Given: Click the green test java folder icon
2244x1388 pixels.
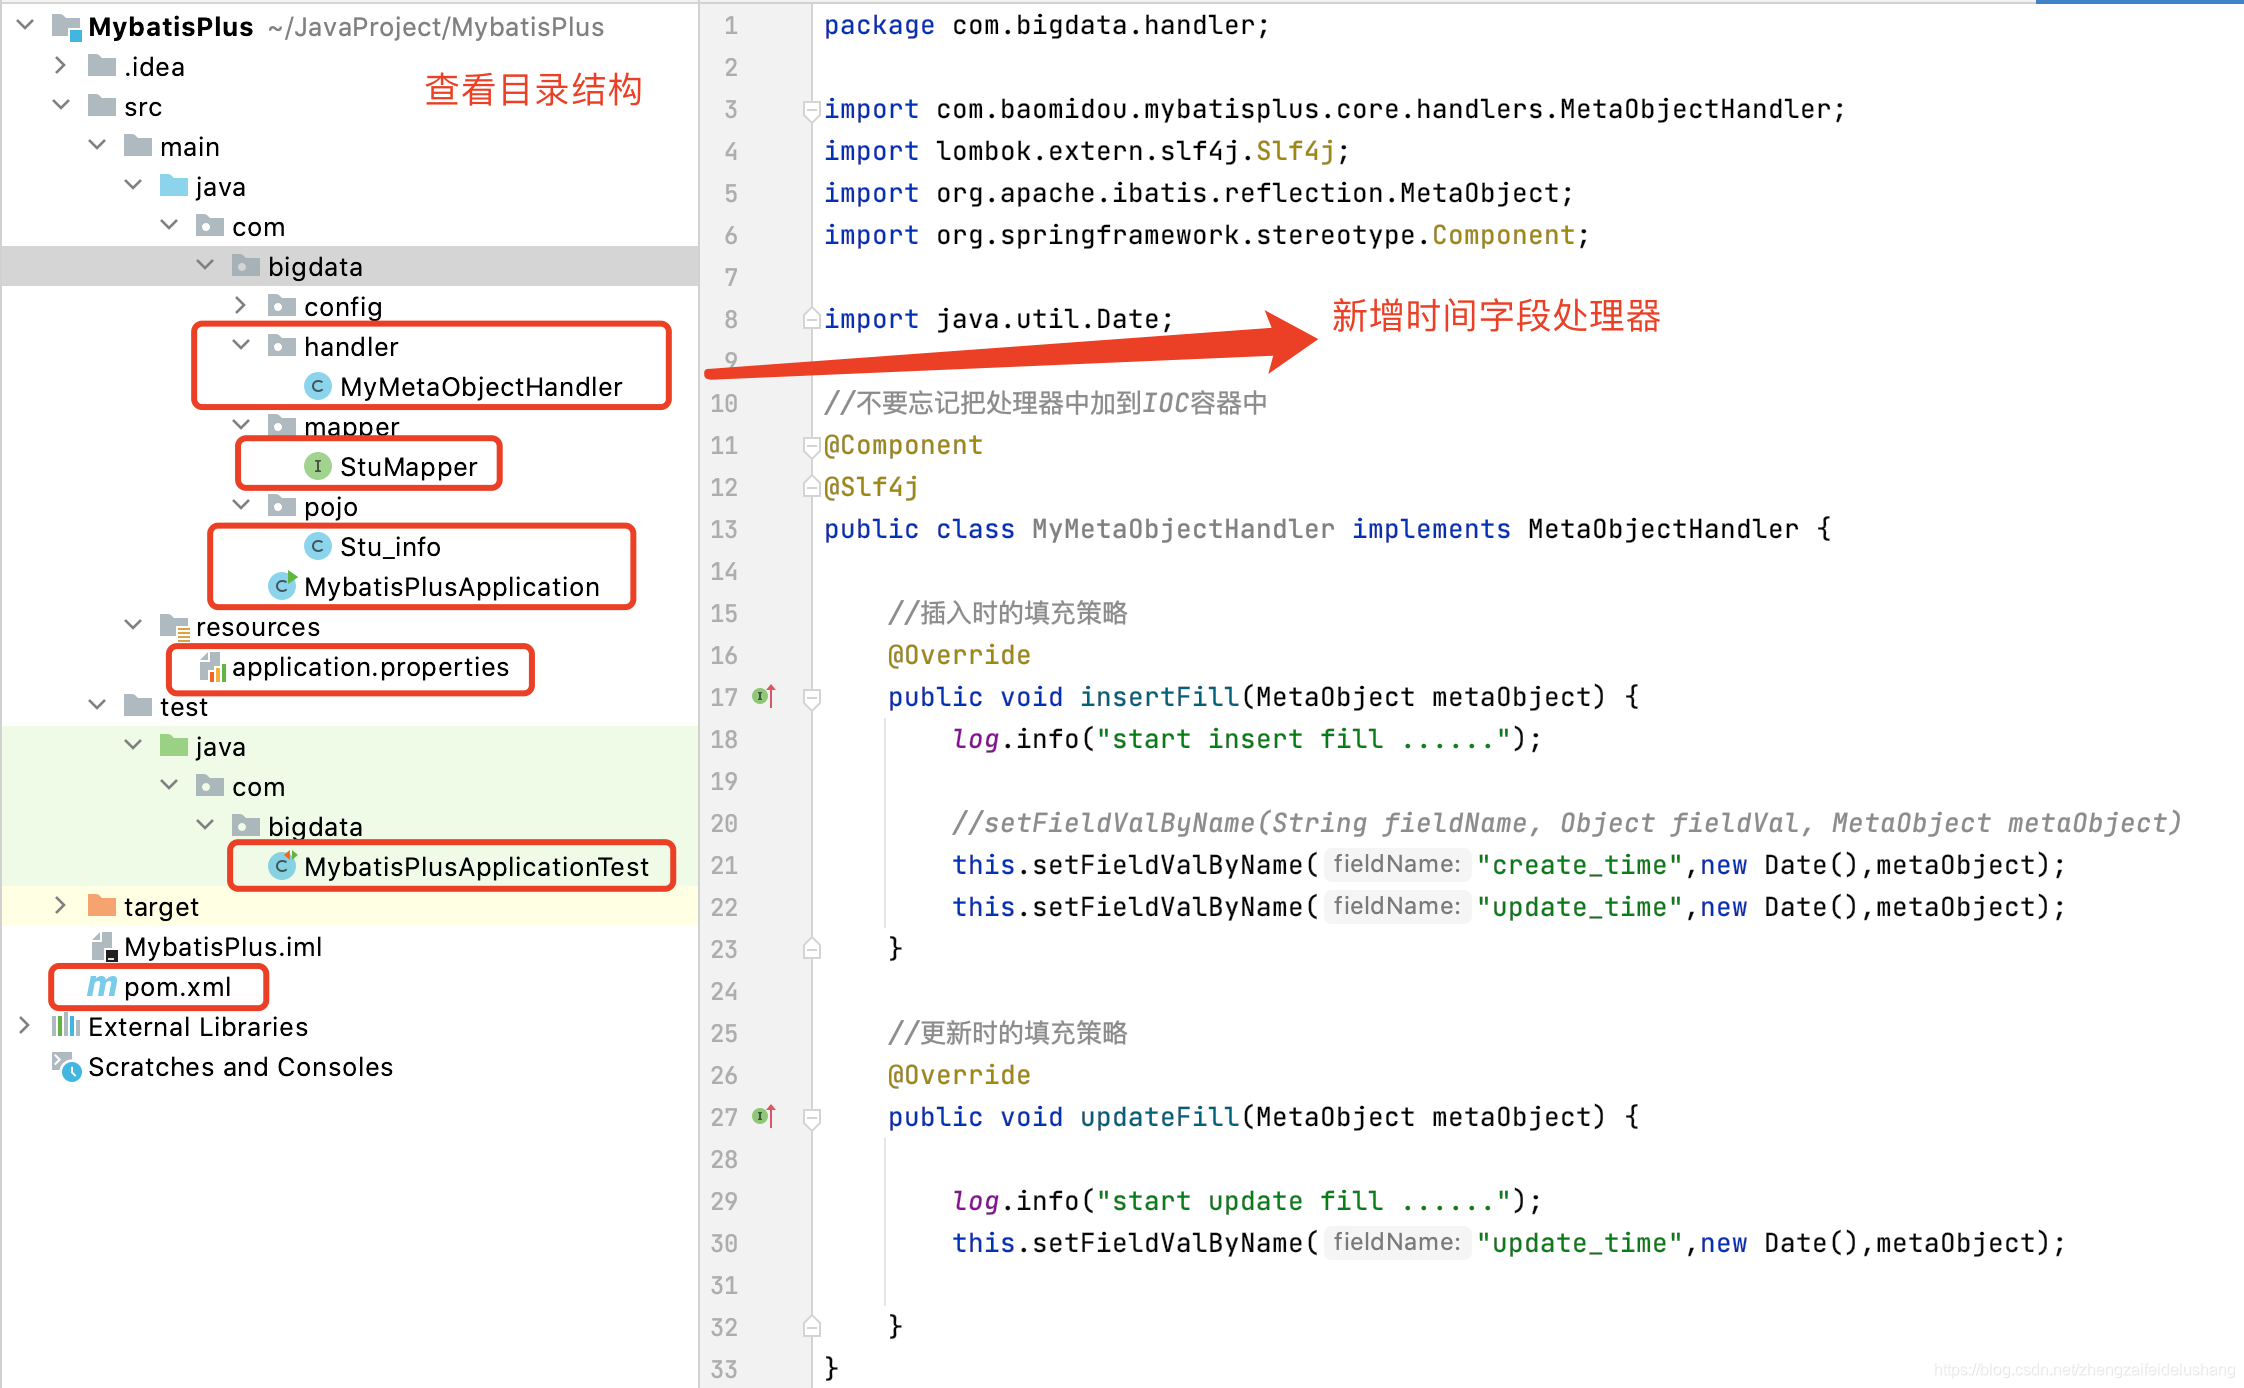Looking at the screenshot, I should coord(174,746).
